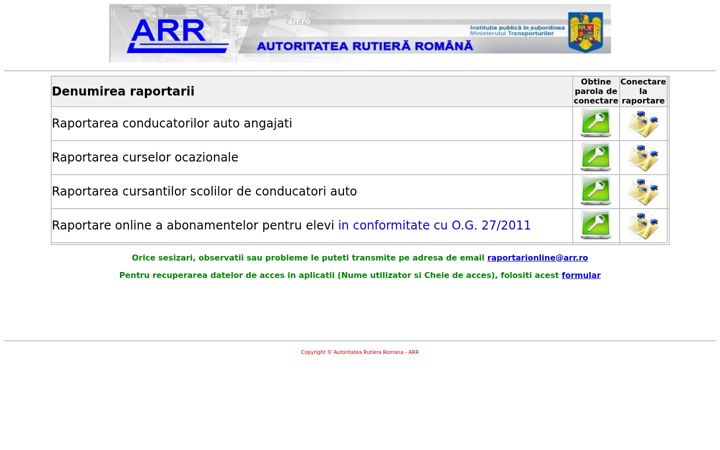The image size is (720, 450).
Task: Click 'Pentru recuperarea datelor de acces' text
Action: tap(339, 275)
